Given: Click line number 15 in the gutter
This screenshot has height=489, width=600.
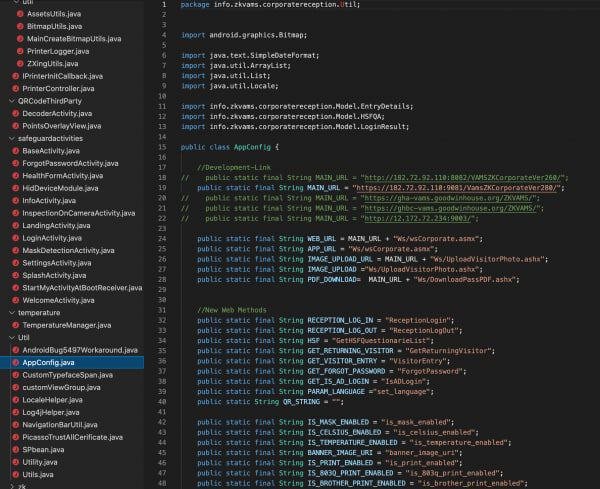Looking at the screenshot, I should [162, 146].
